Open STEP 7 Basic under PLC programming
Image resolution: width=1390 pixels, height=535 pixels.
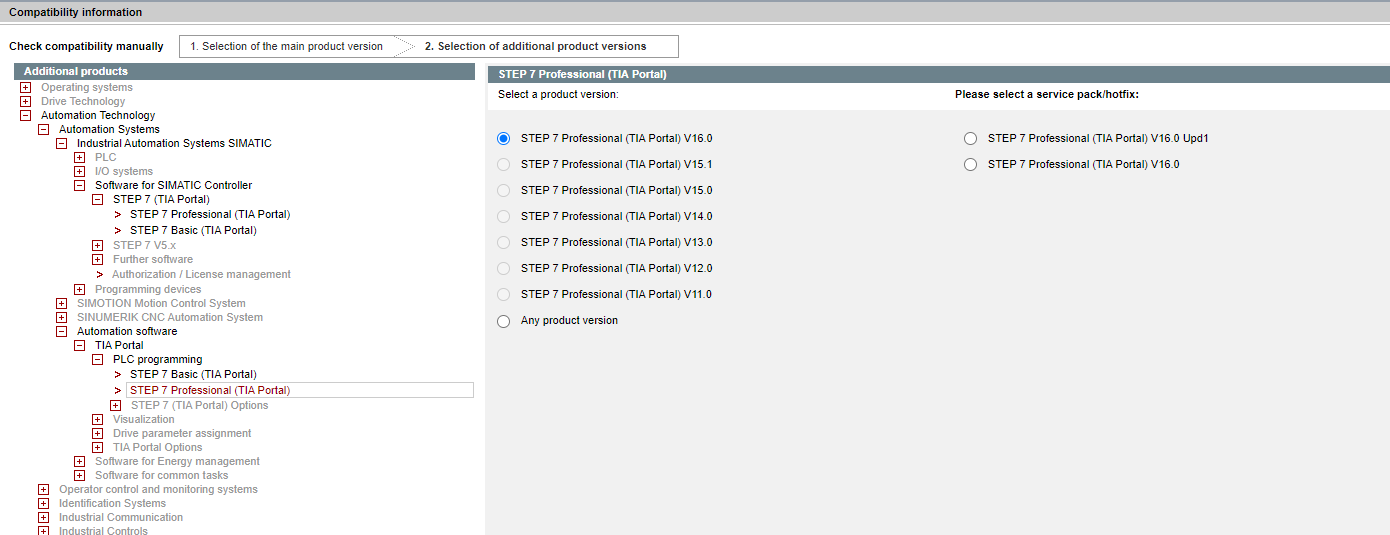point(193,374)
